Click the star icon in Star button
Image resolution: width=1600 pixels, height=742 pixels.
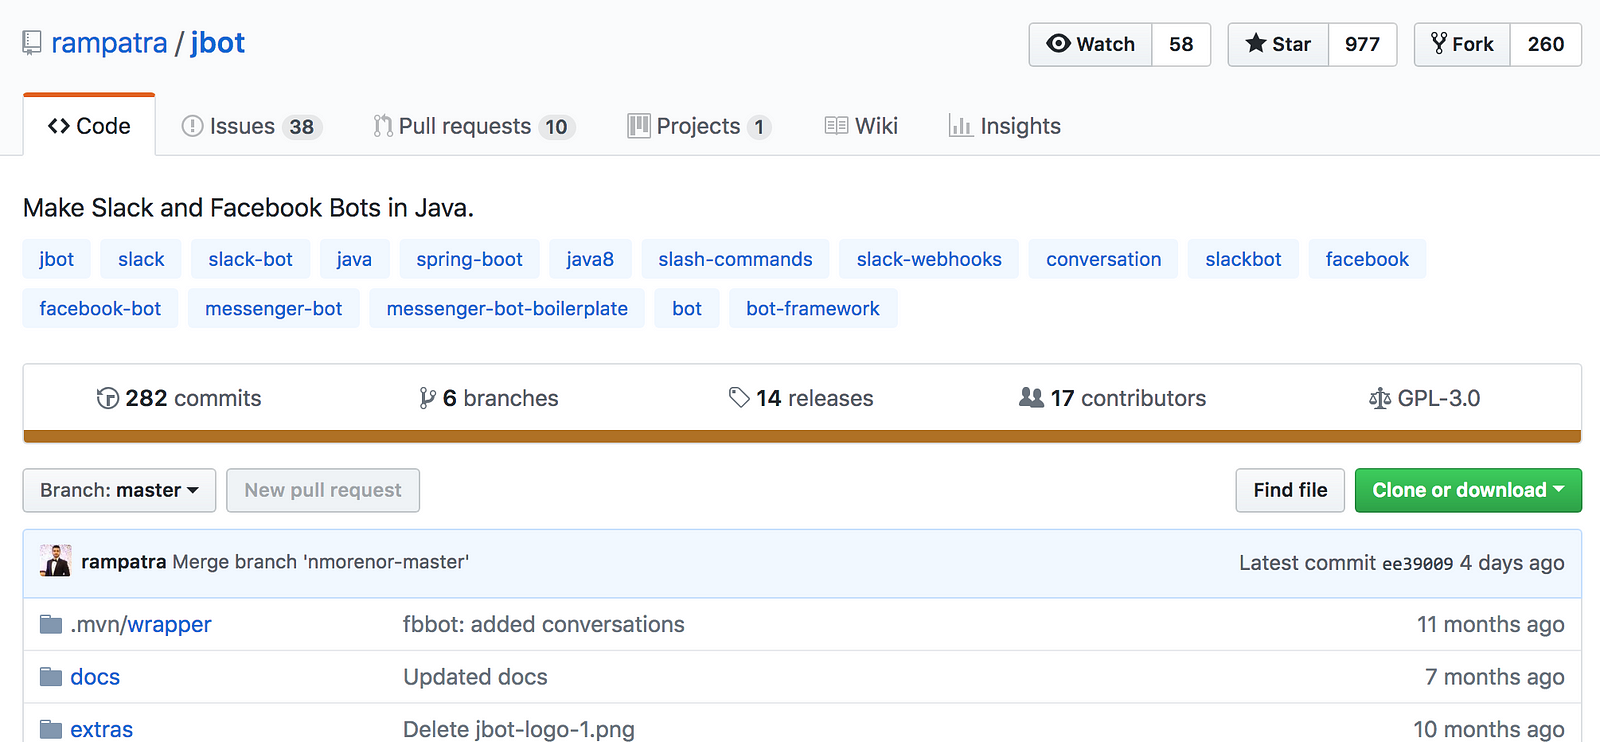tap(1256, 43)
